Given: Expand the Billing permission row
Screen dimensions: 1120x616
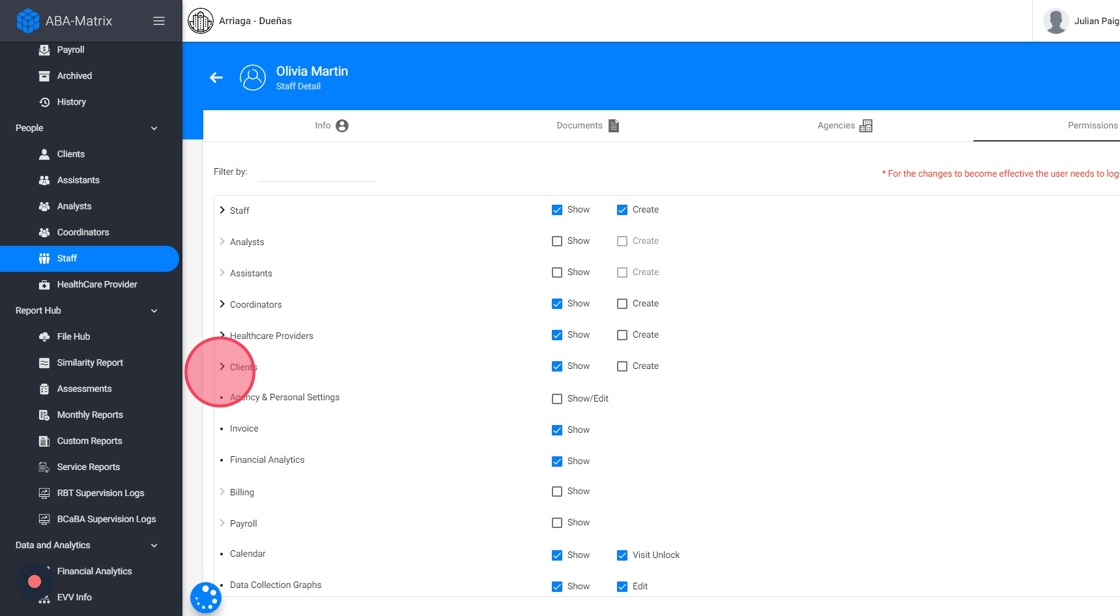Looking at the screenshot, I should [222, 492].
